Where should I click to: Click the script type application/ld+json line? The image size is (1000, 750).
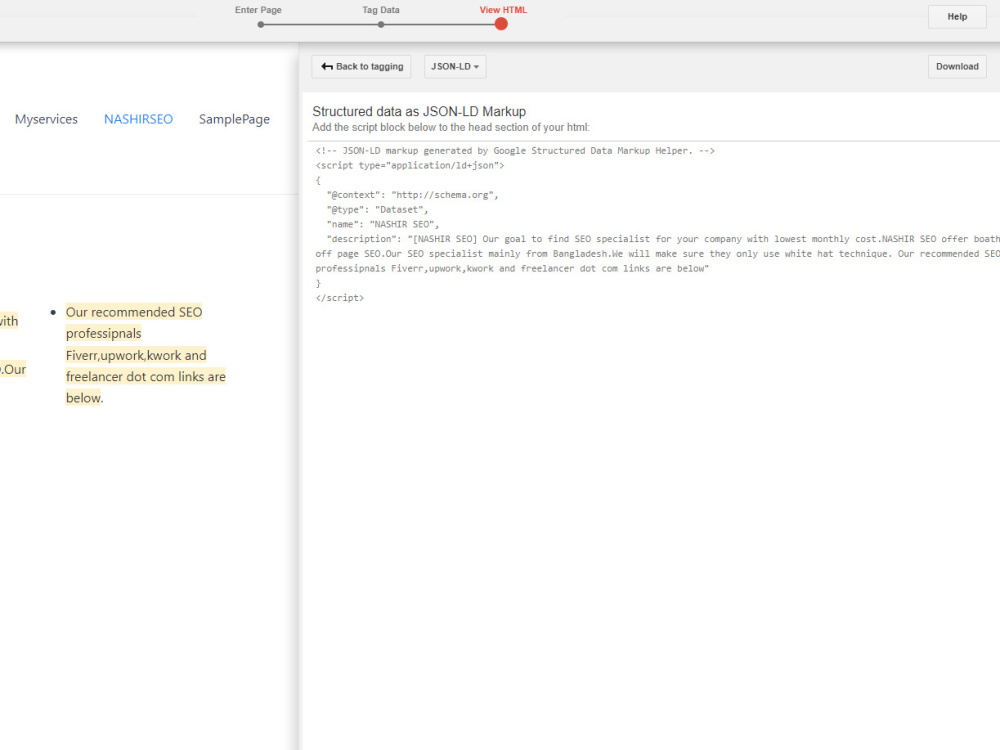pyautogui.click(x=409, y=165)
